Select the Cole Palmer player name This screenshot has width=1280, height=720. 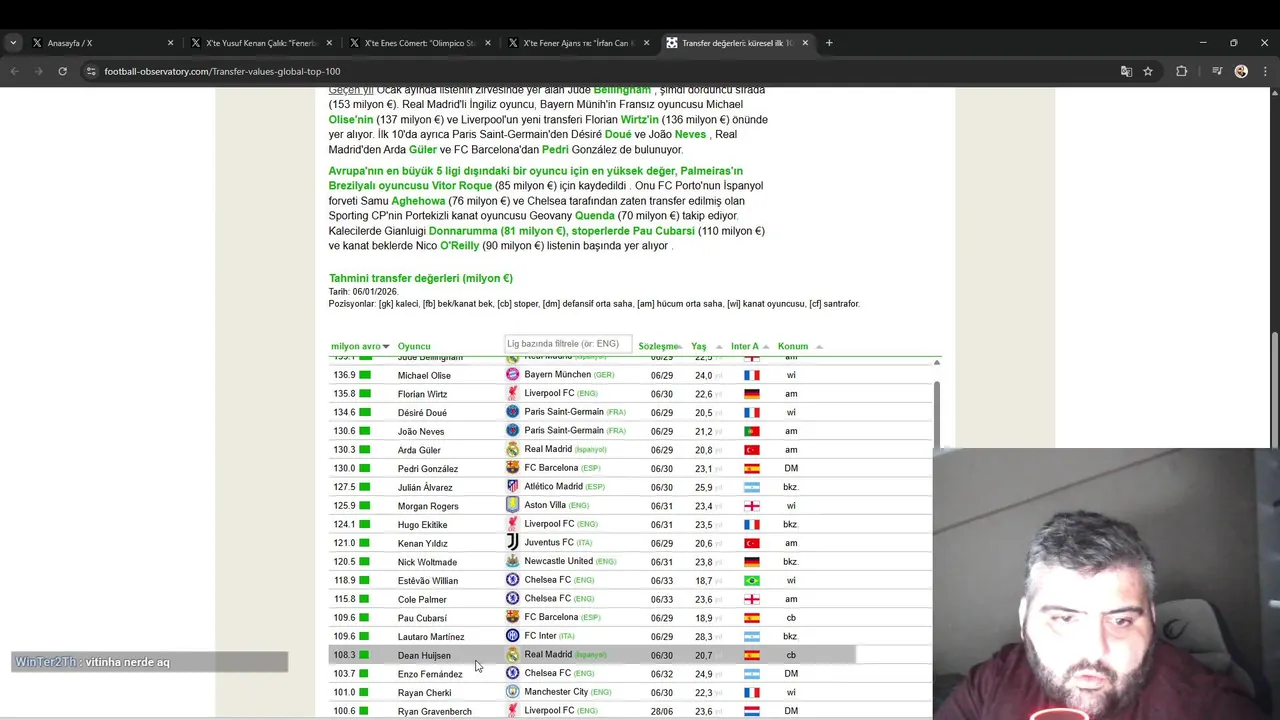(x=422, y=600)
